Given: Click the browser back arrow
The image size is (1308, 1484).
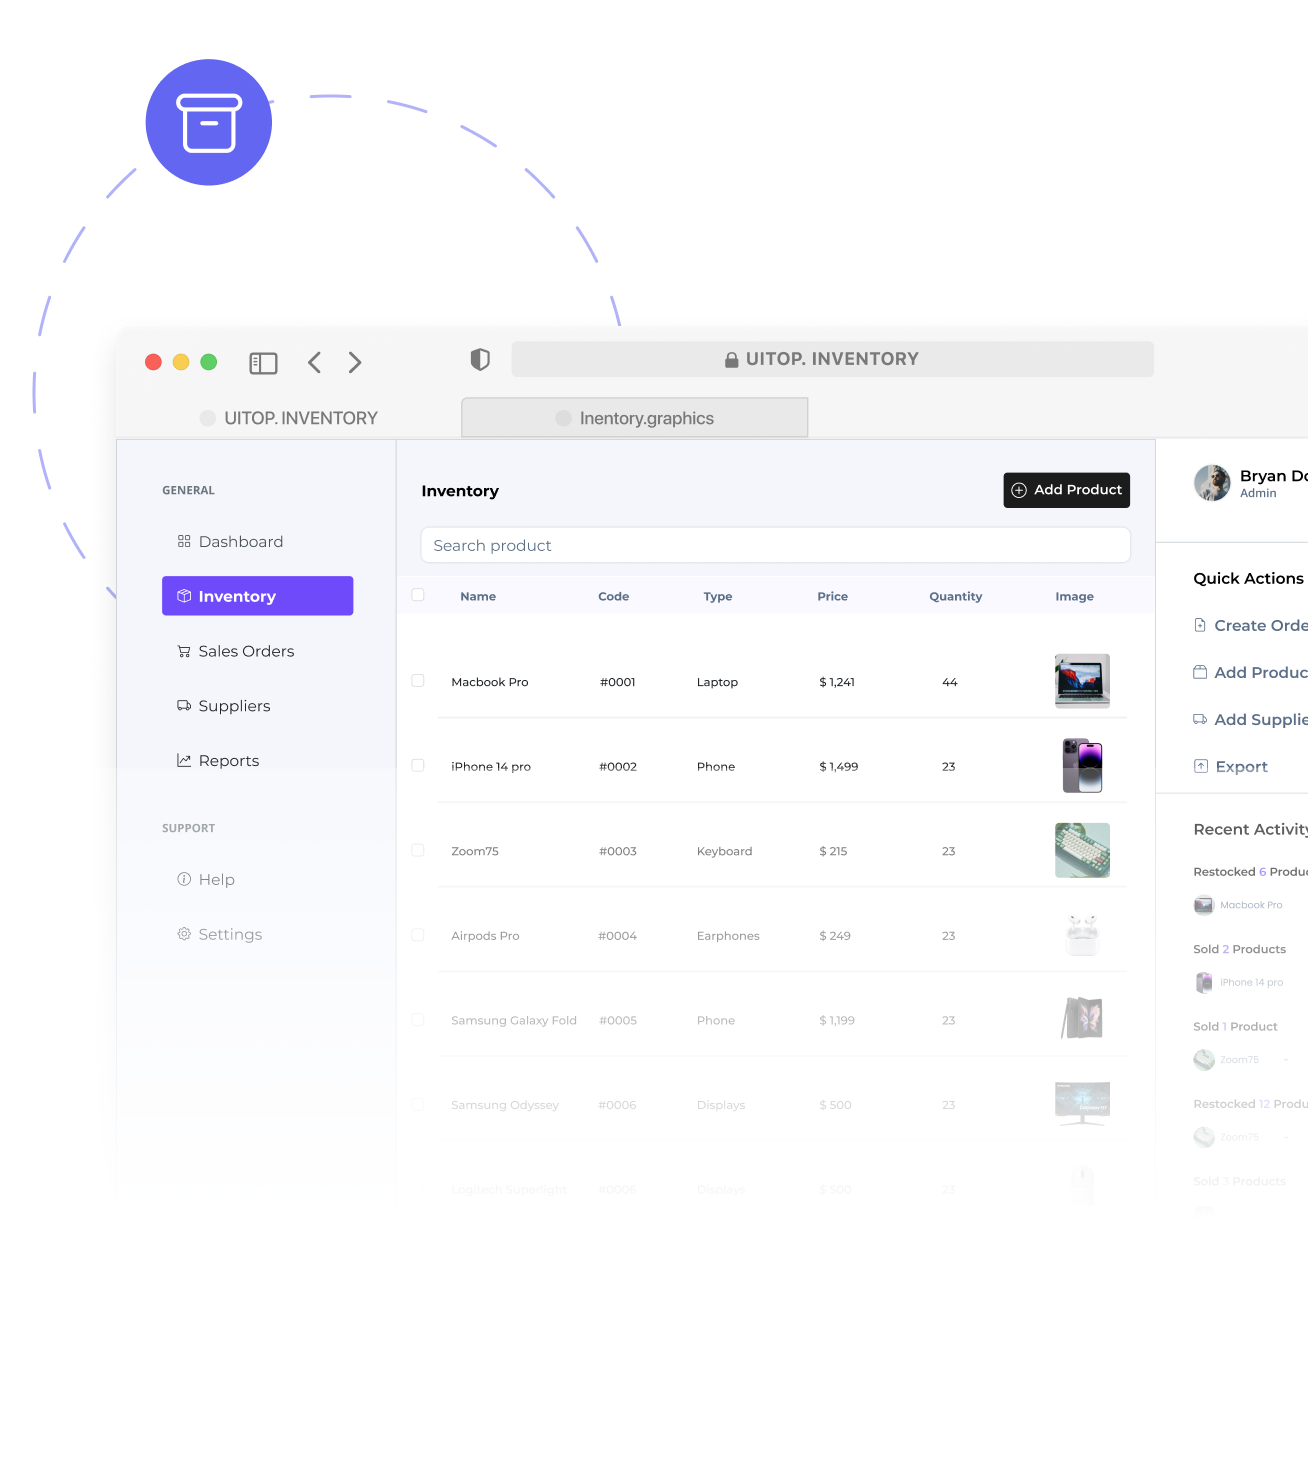Looking at the screenshot, I should point(314,363).
